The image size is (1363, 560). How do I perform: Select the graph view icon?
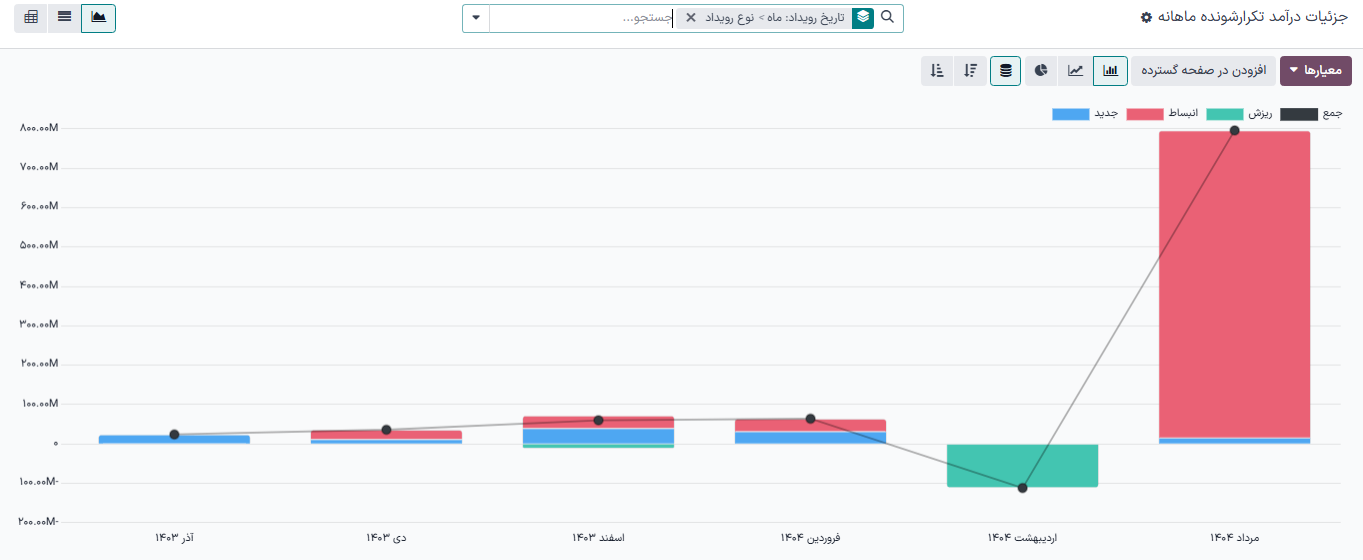(x=98, y=18)
